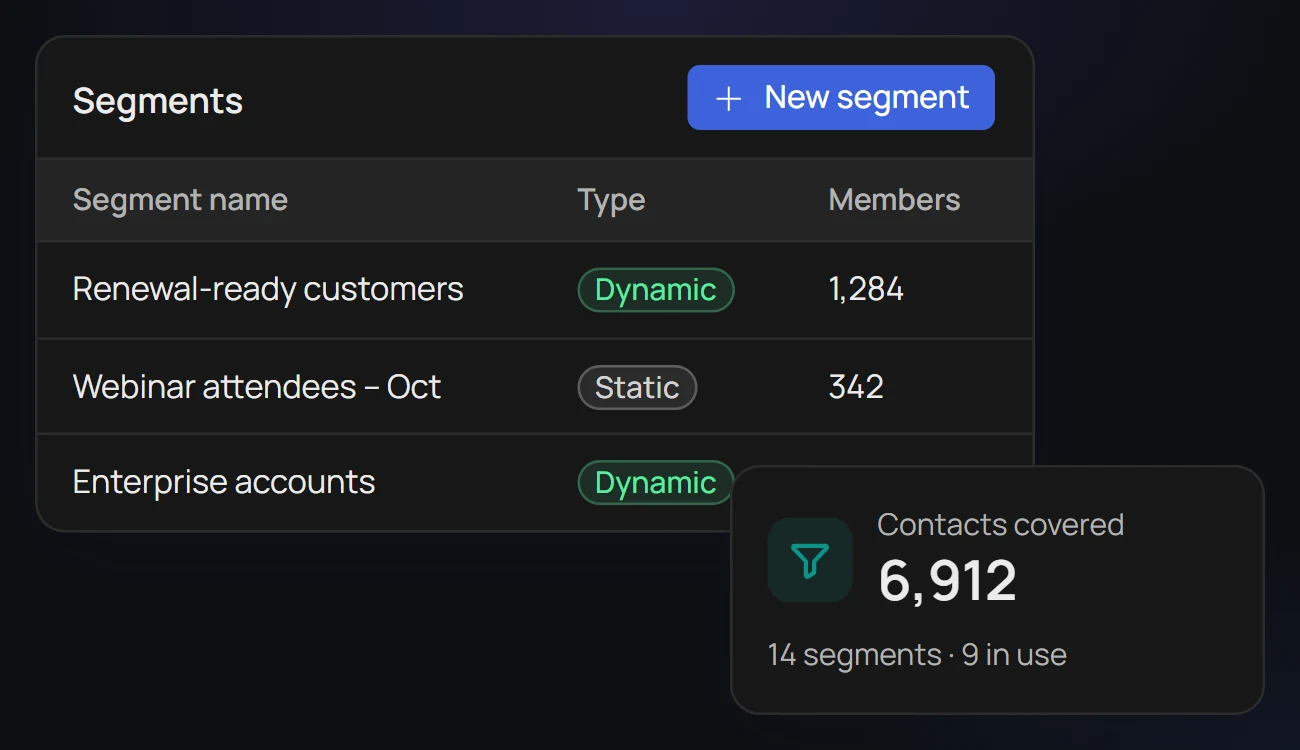This screenshot has width=1300, height=750.
Task: Click the funnel filter icon
Action: pos(810,560)
